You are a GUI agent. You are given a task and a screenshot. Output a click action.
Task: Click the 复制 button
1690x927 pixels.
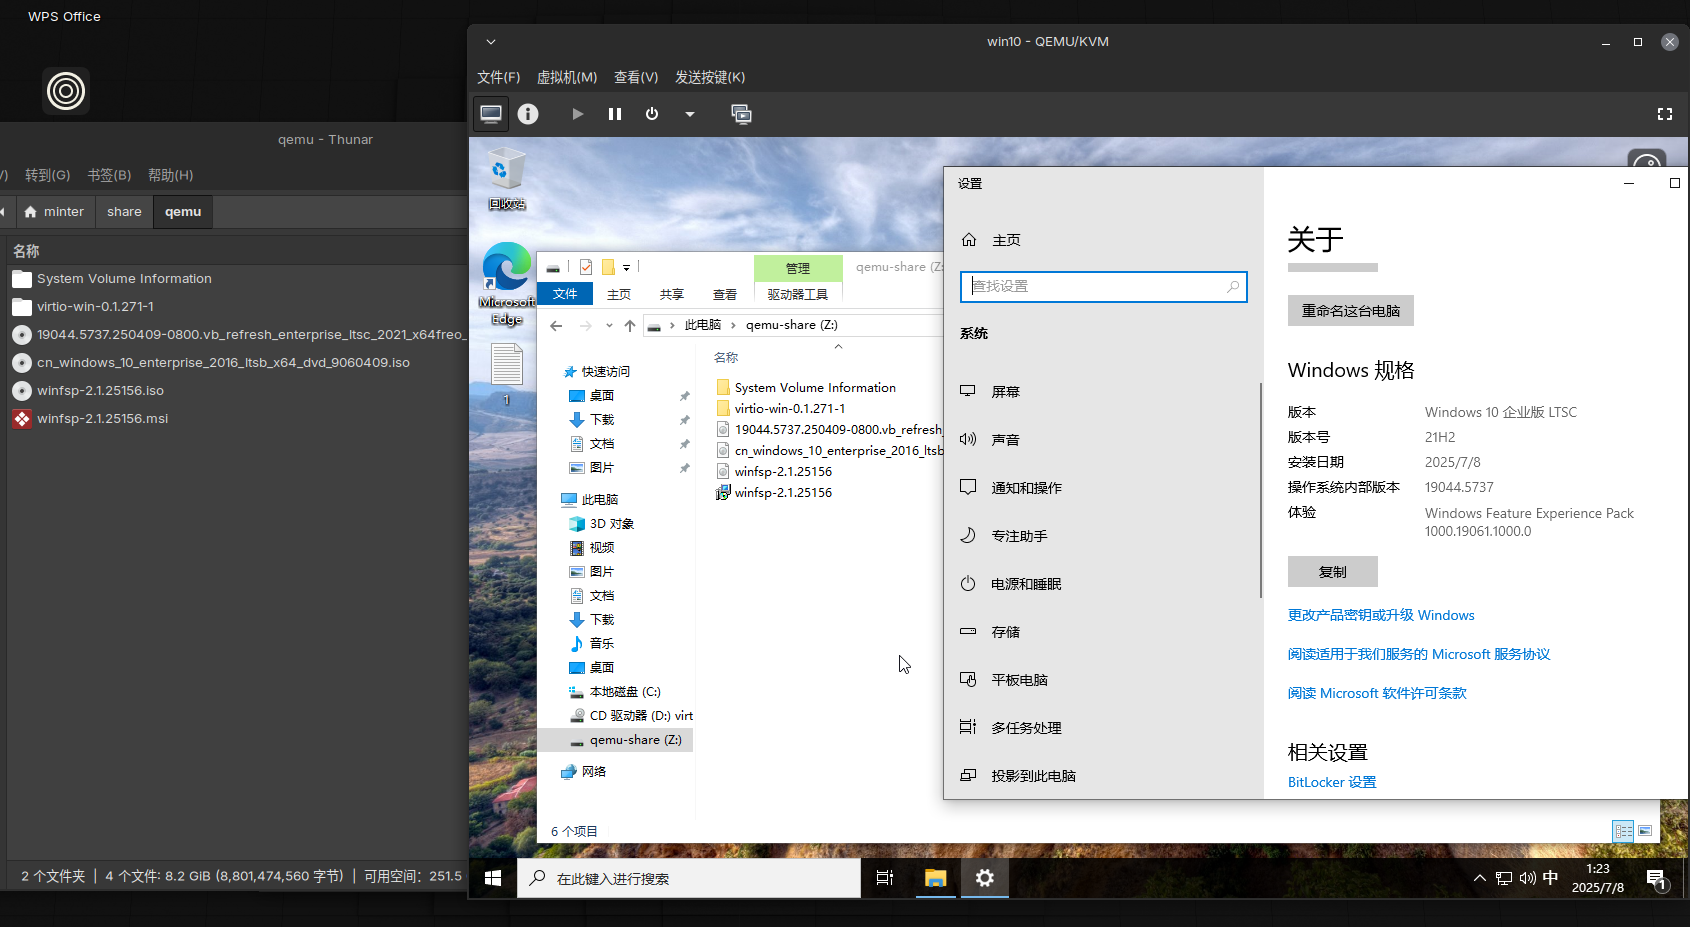[1332, 572]
